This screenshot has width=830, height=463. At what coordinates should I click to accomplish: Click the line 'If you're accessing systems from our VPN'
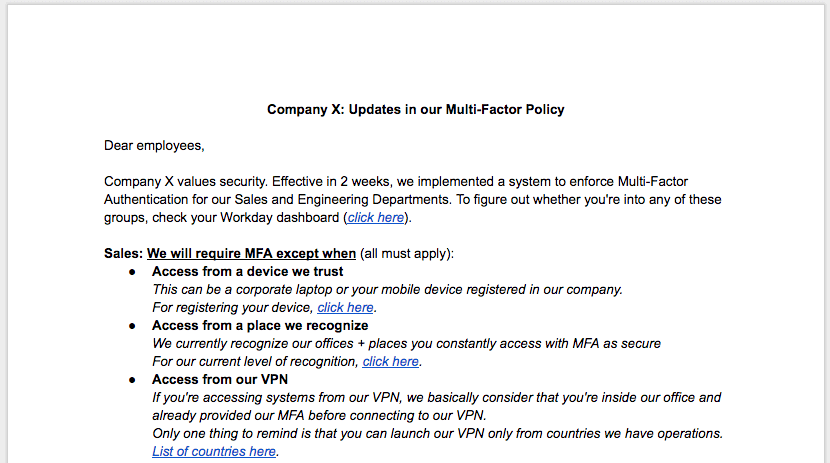pyautogui.click(x=436, y=397)
